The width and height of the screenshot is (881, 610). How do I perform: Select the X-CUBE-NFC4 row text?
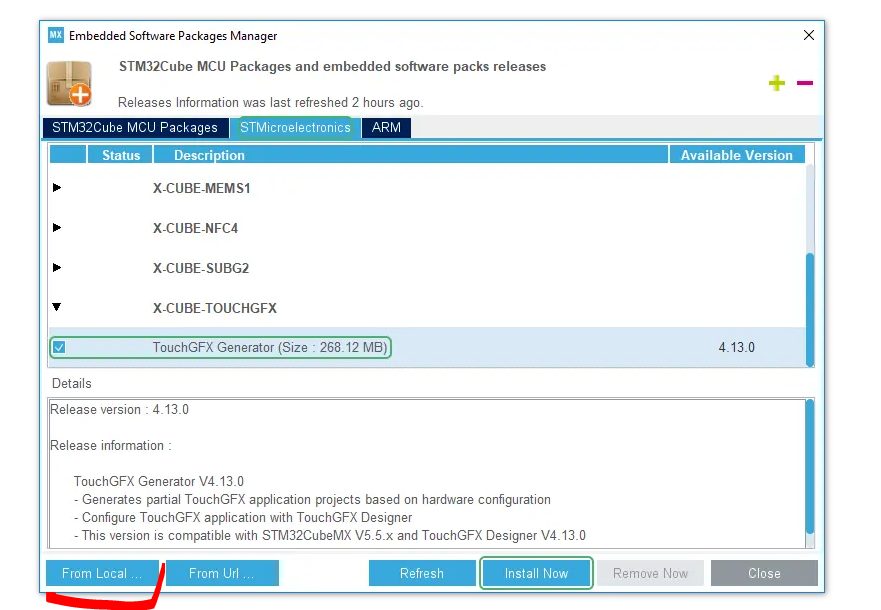coord(196,228)
